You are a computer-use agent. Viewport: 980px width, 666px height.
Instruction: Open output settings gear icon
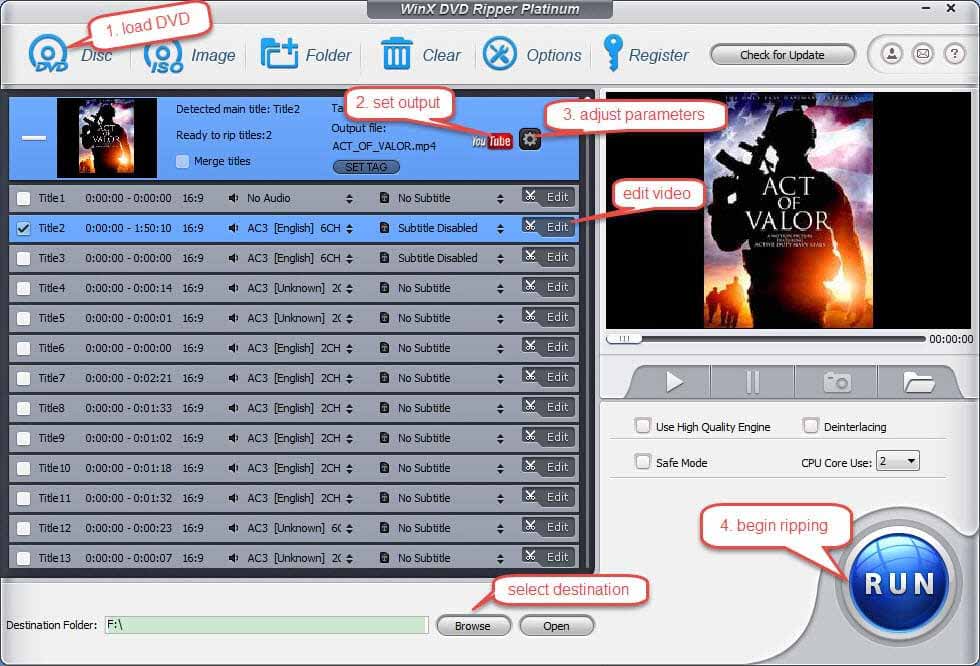tap(530, 140)
